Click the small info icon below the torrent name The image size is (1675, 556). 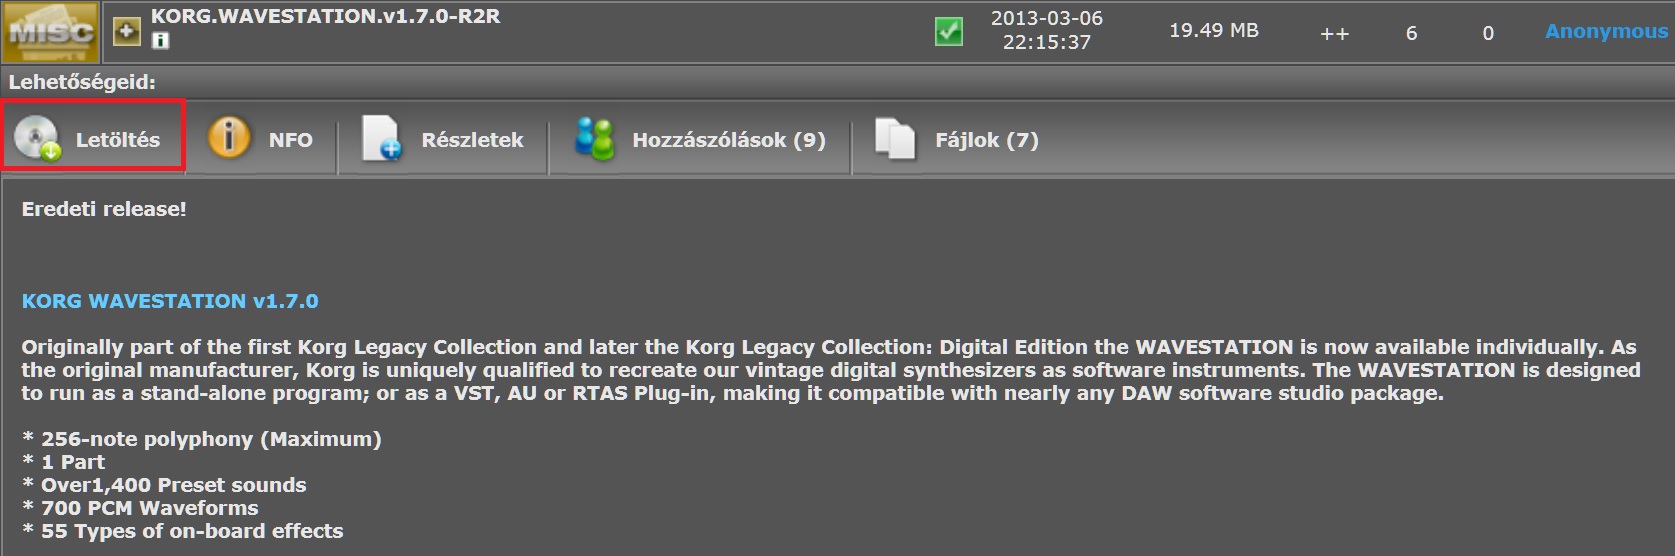coord(160,41)
